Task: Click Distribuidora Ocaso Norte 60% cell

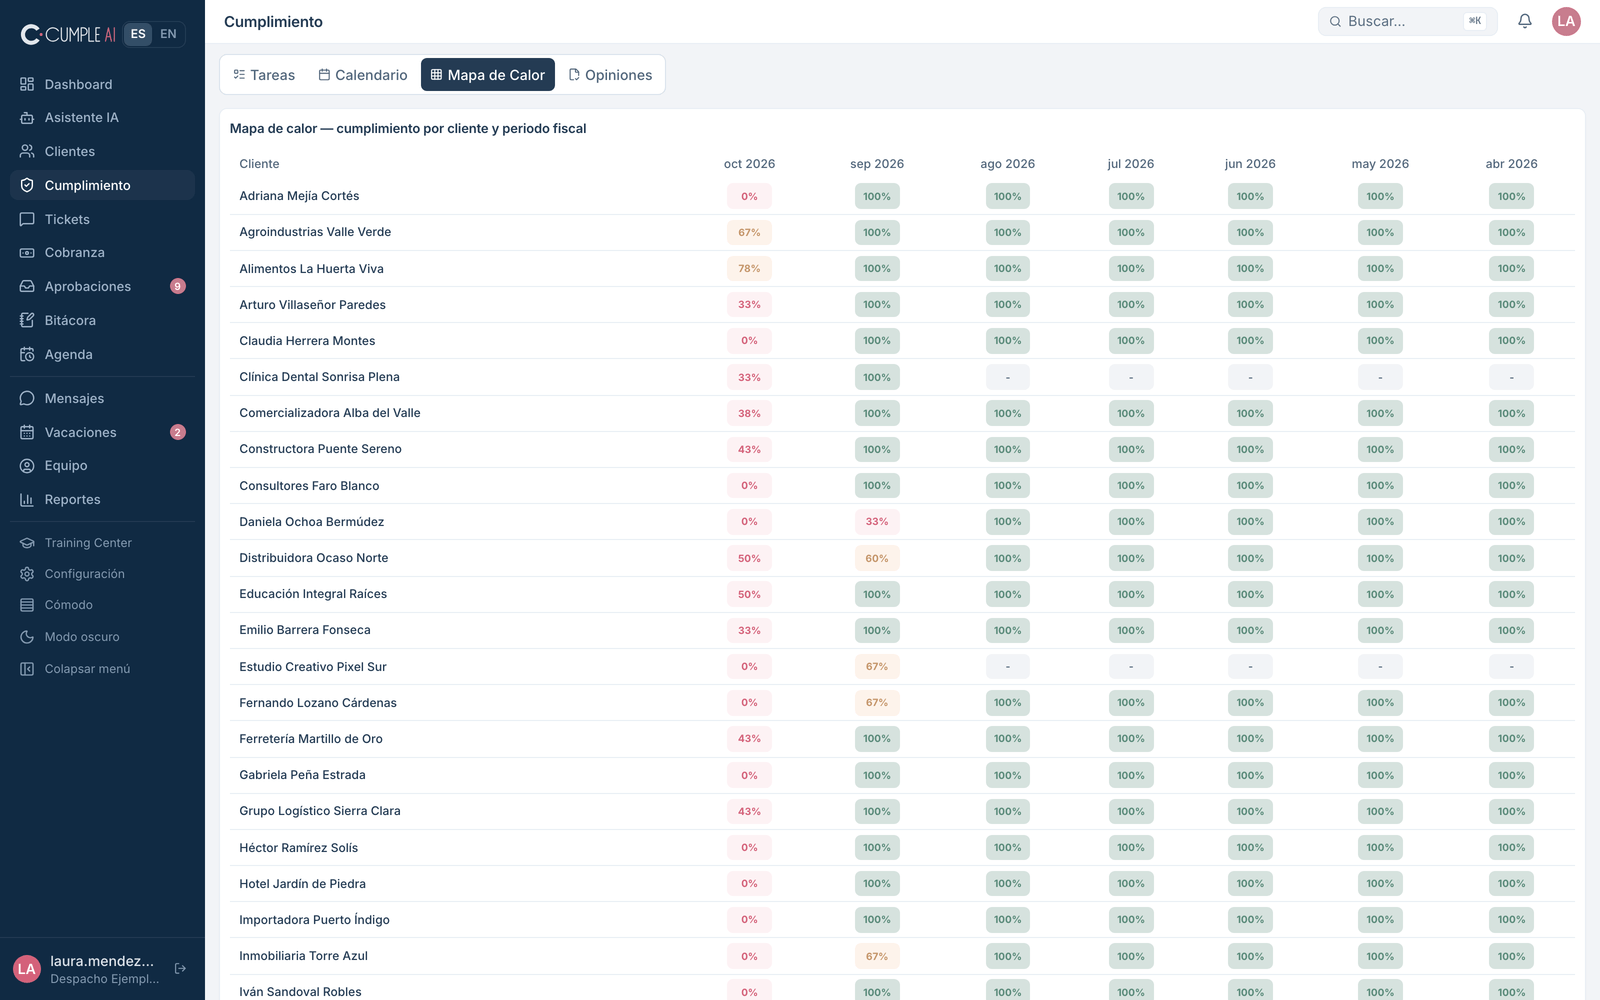Action: pyautogui.click(x=877, y=558)
